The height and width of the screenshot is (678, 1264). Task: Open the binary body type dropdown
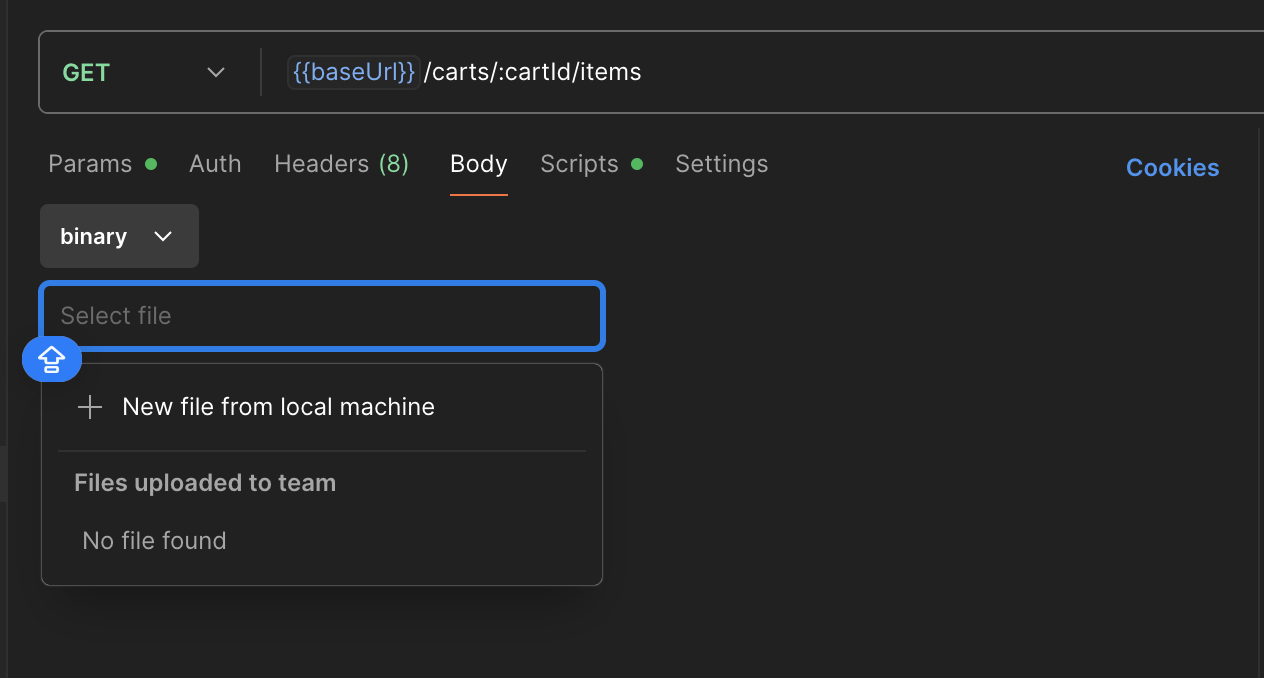point(119,237)
